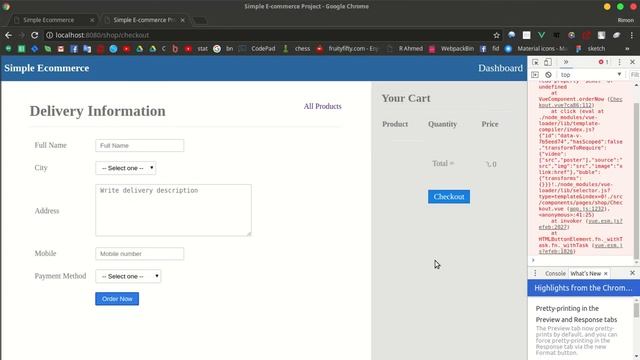Show more bookmarks with the overflow chevron
The width and height of the screenshot is (640, 360).
[x=627, y=49]
